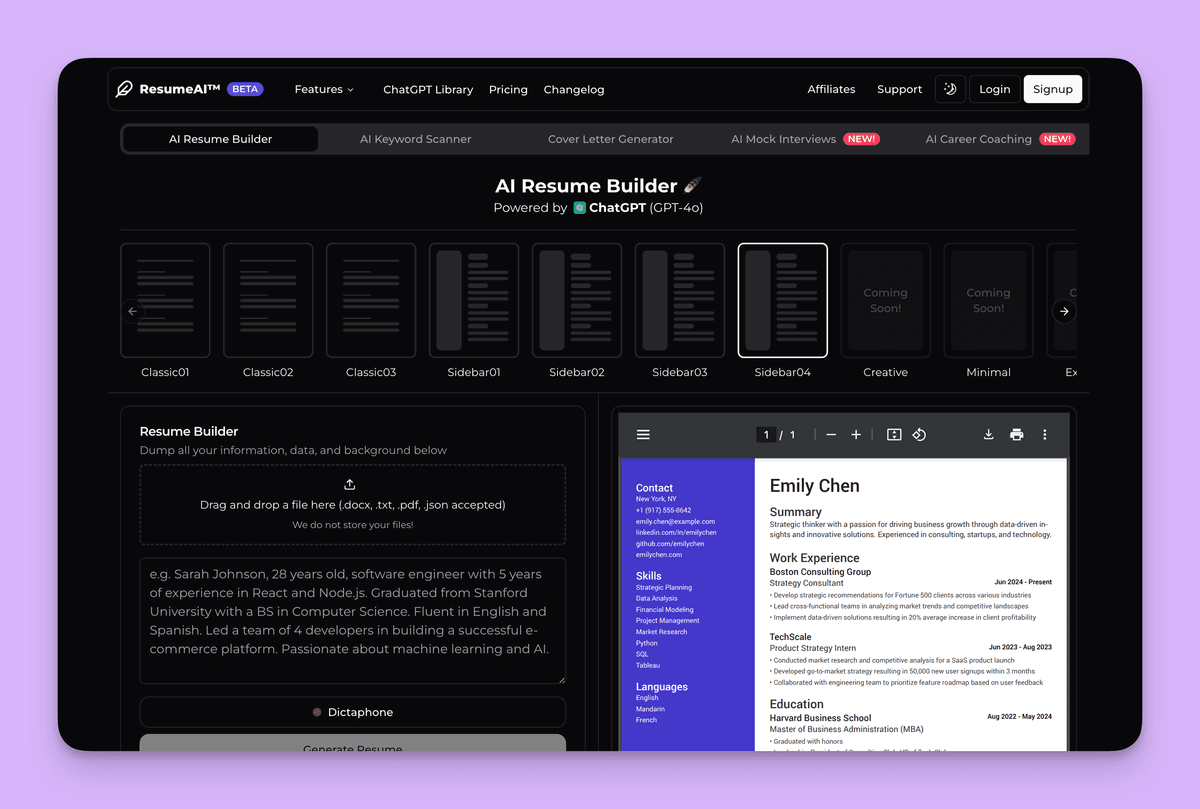Screen dimensions: 1200x809
Task: Click the Login button
Action: [994, 89]
